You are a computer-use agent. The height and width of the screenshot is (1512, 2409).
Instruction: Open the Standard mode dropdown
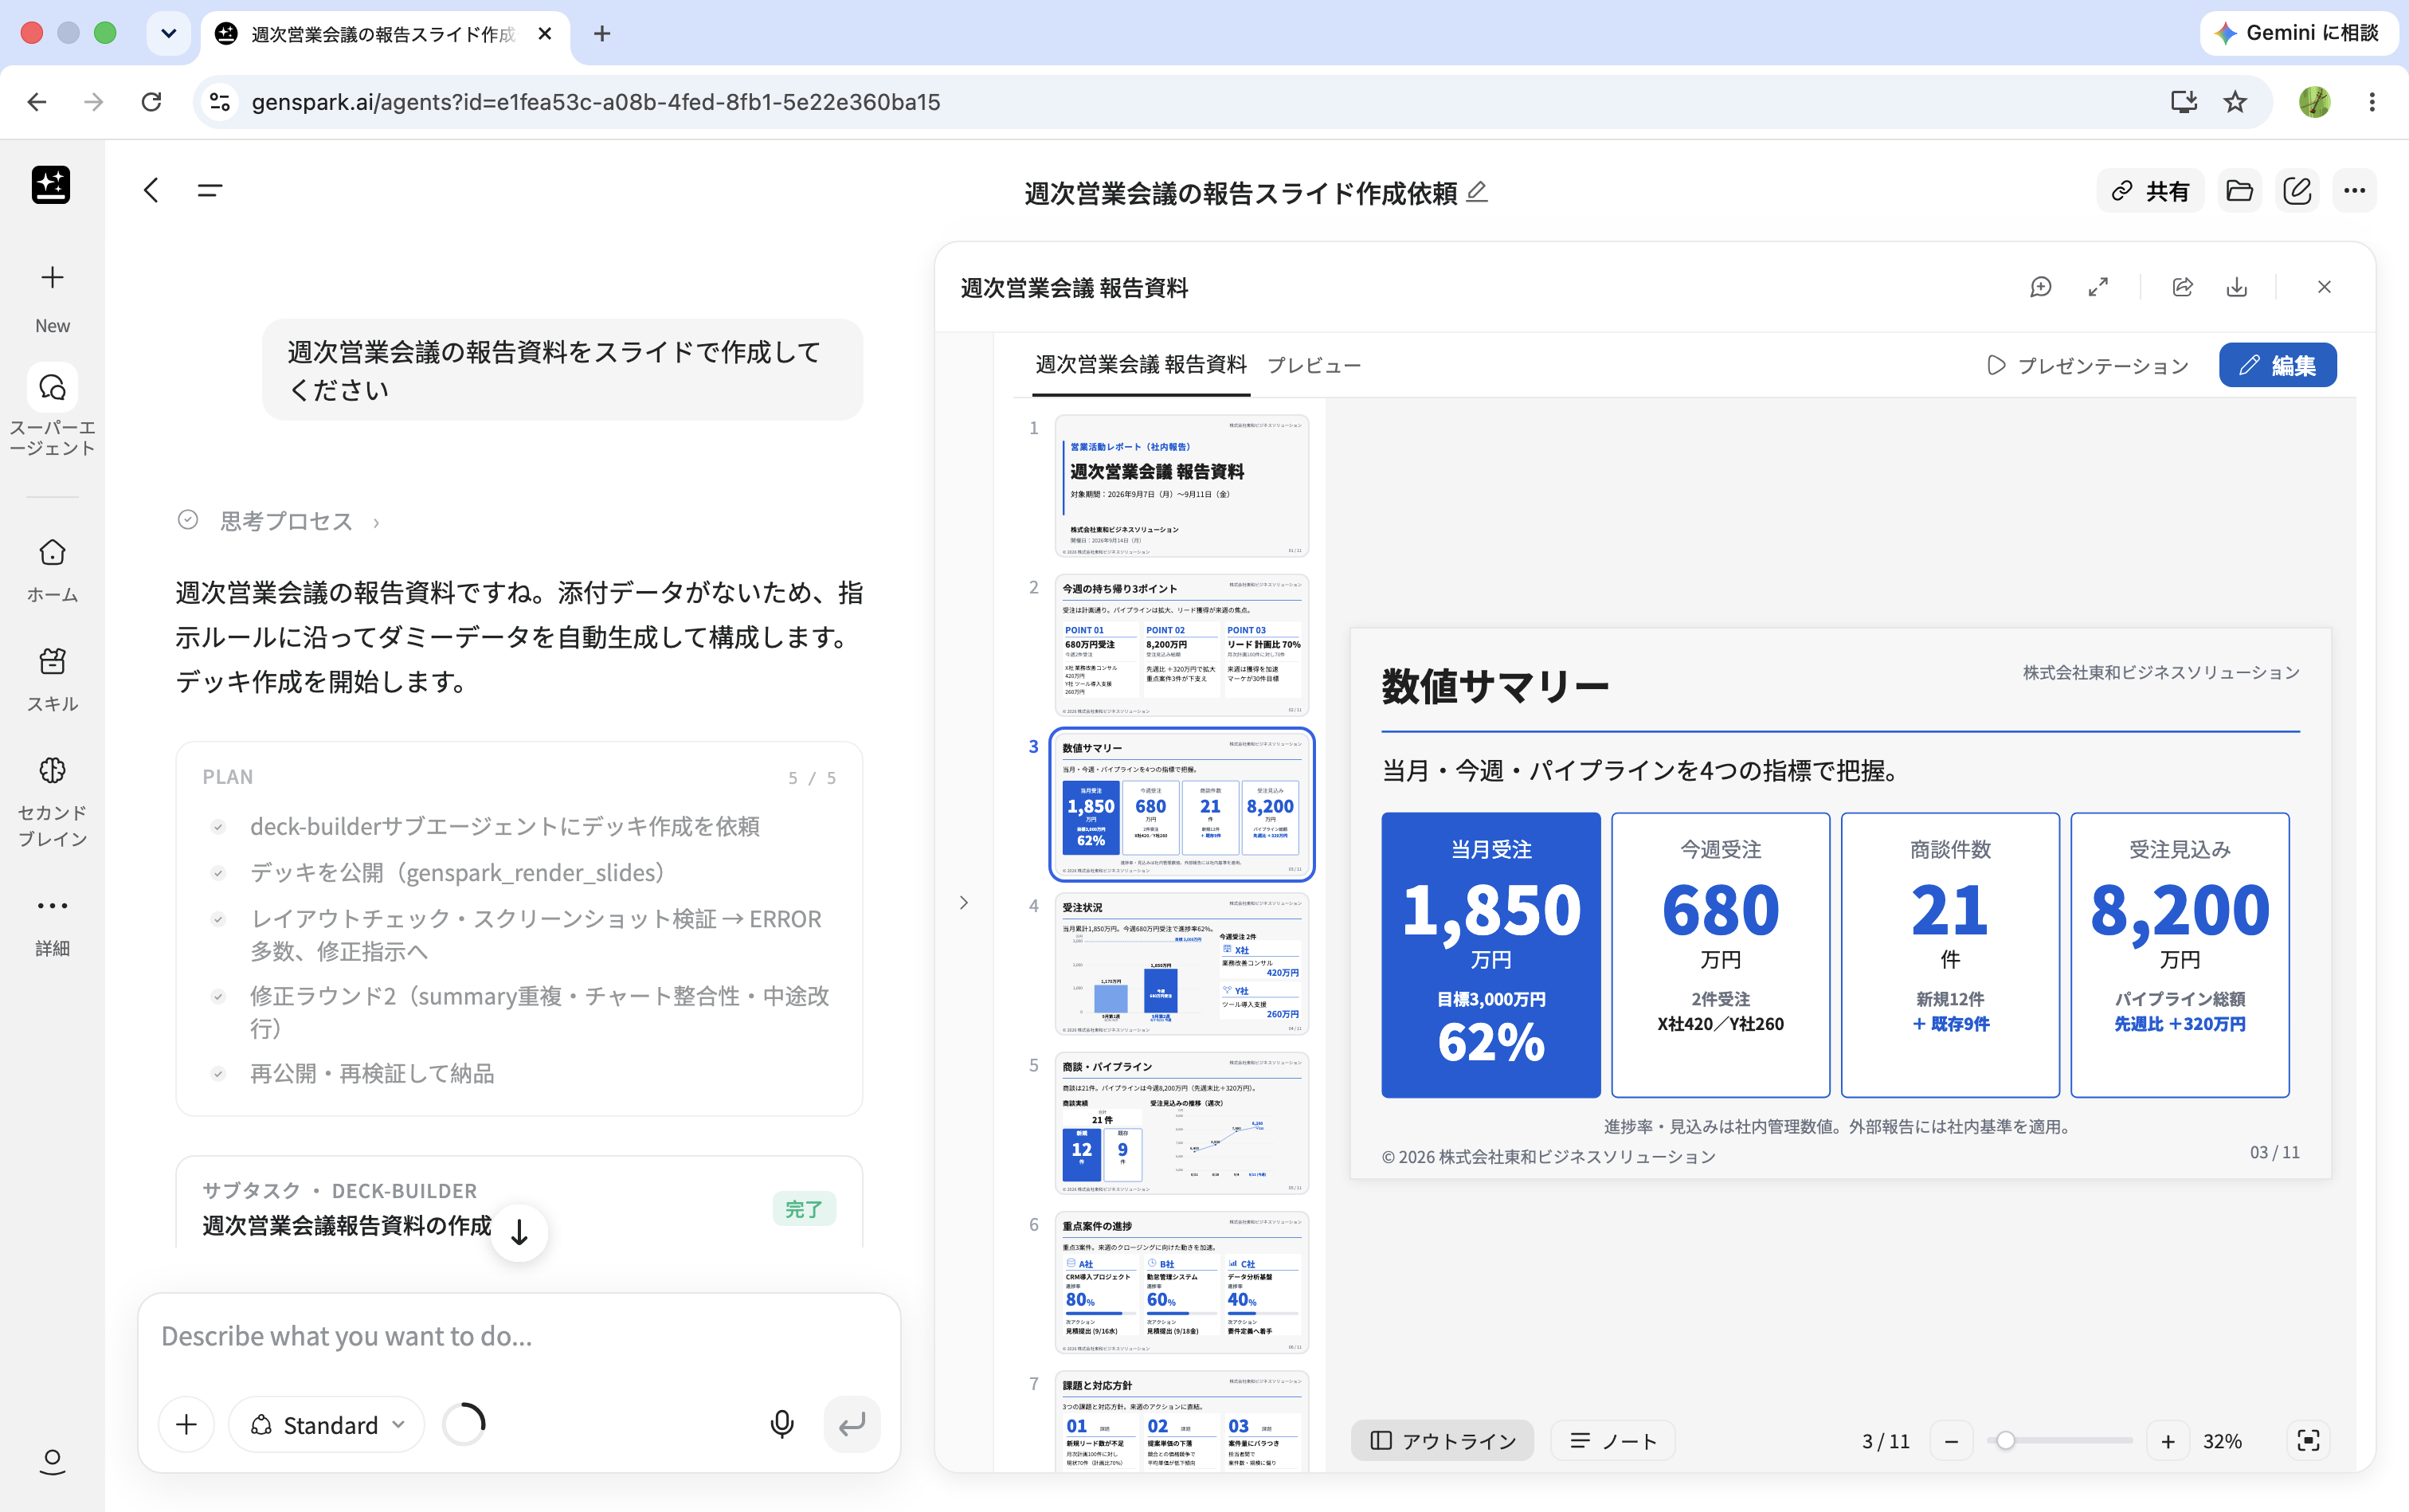pos(327,1424)
